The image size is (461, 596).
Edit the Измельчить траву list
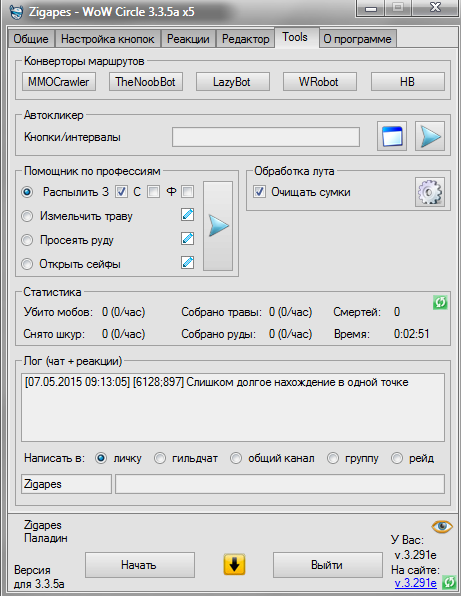point(187,215)
